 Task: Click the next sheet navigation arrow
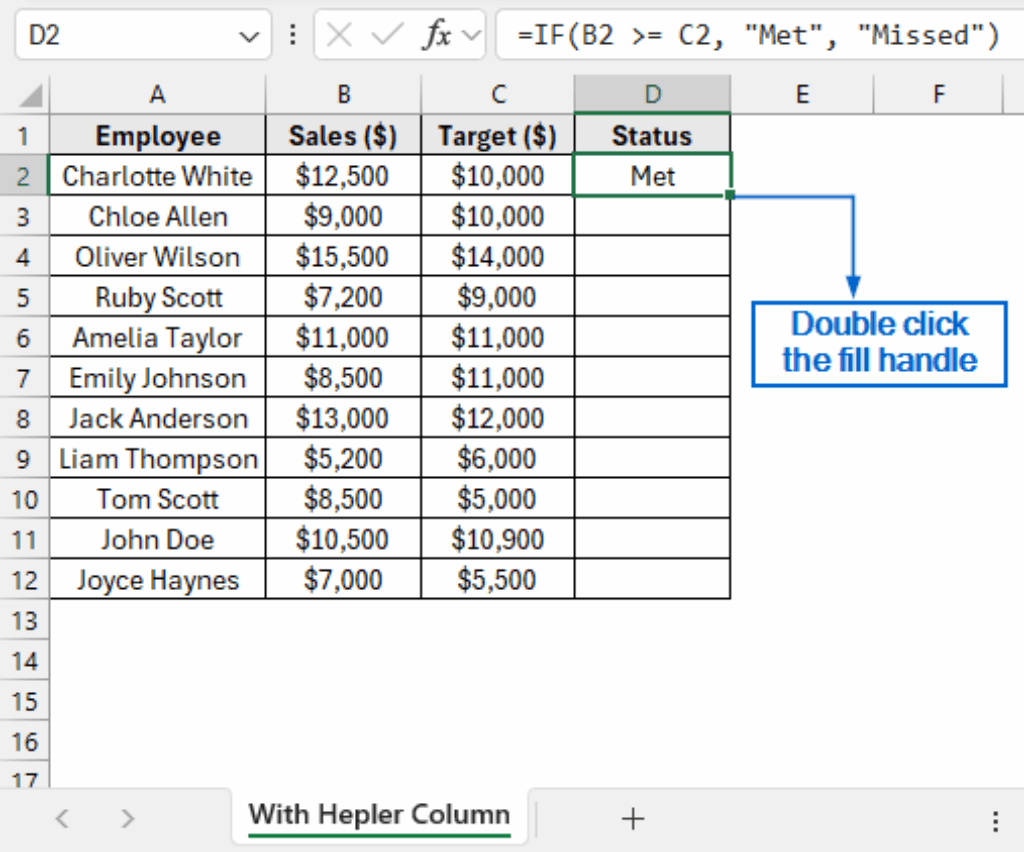point(127,818)
